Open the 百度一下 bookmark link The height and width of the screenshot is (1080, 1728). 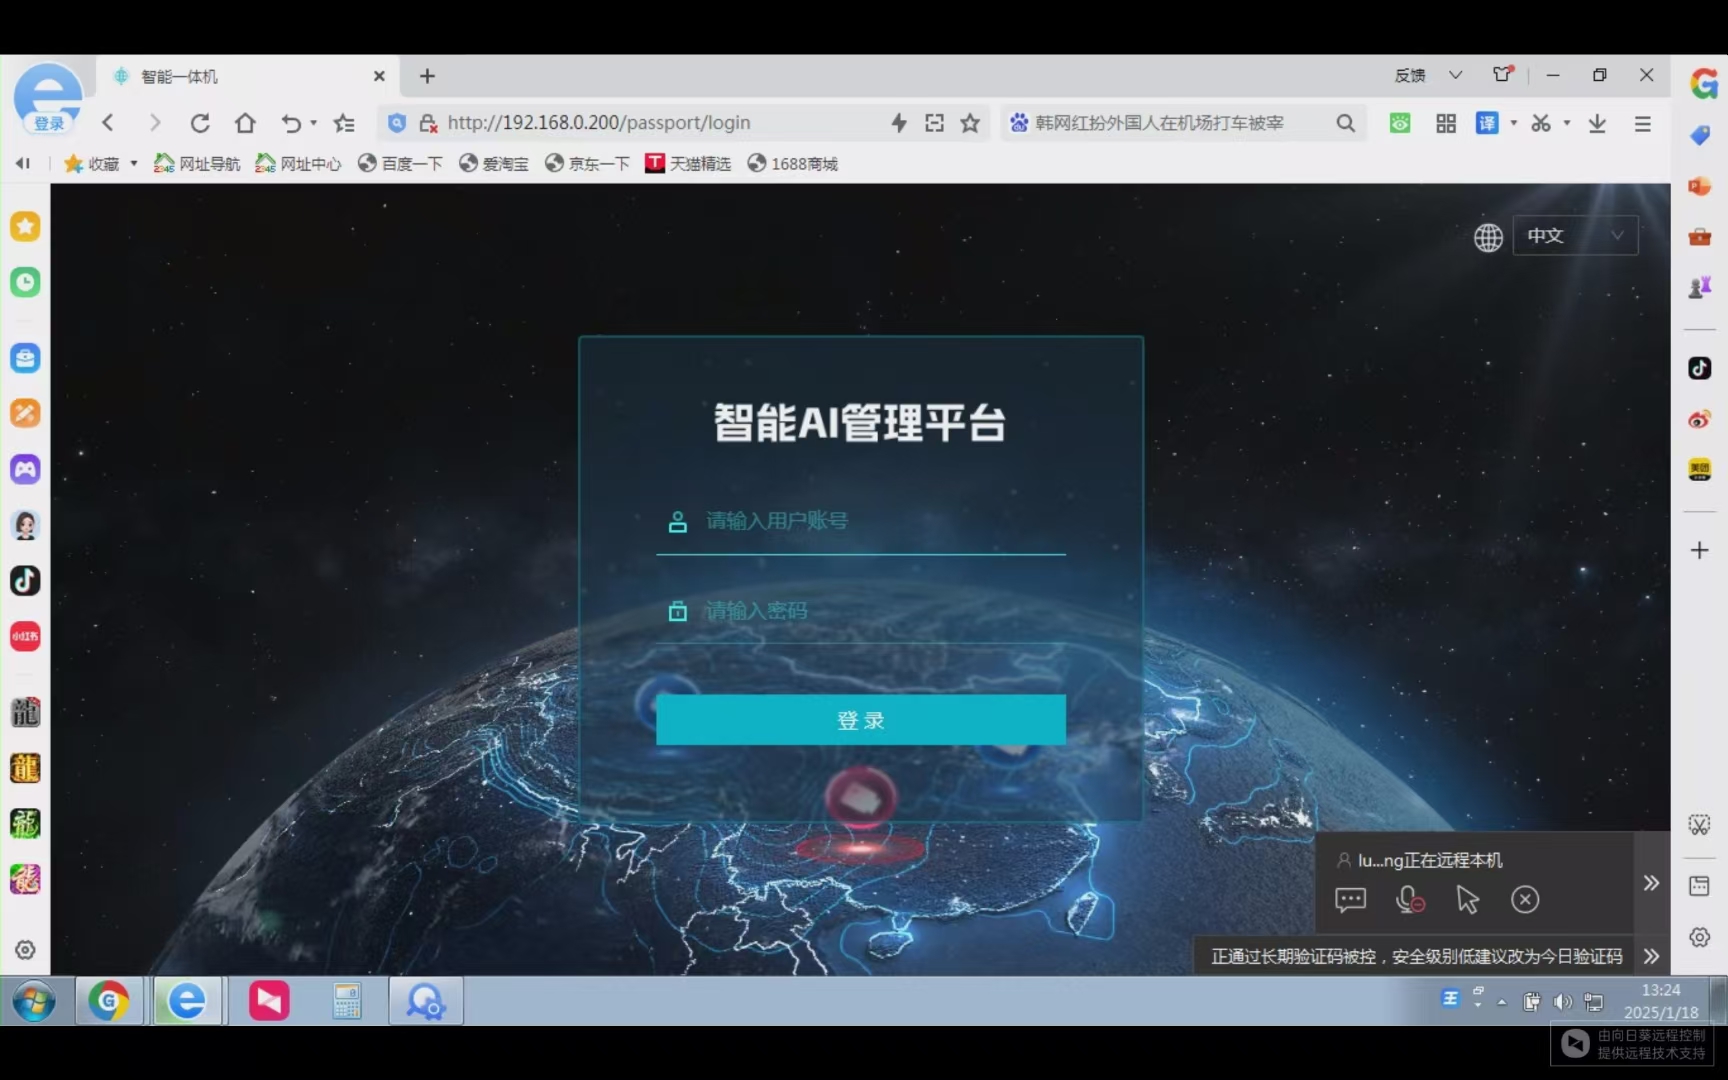400,163
